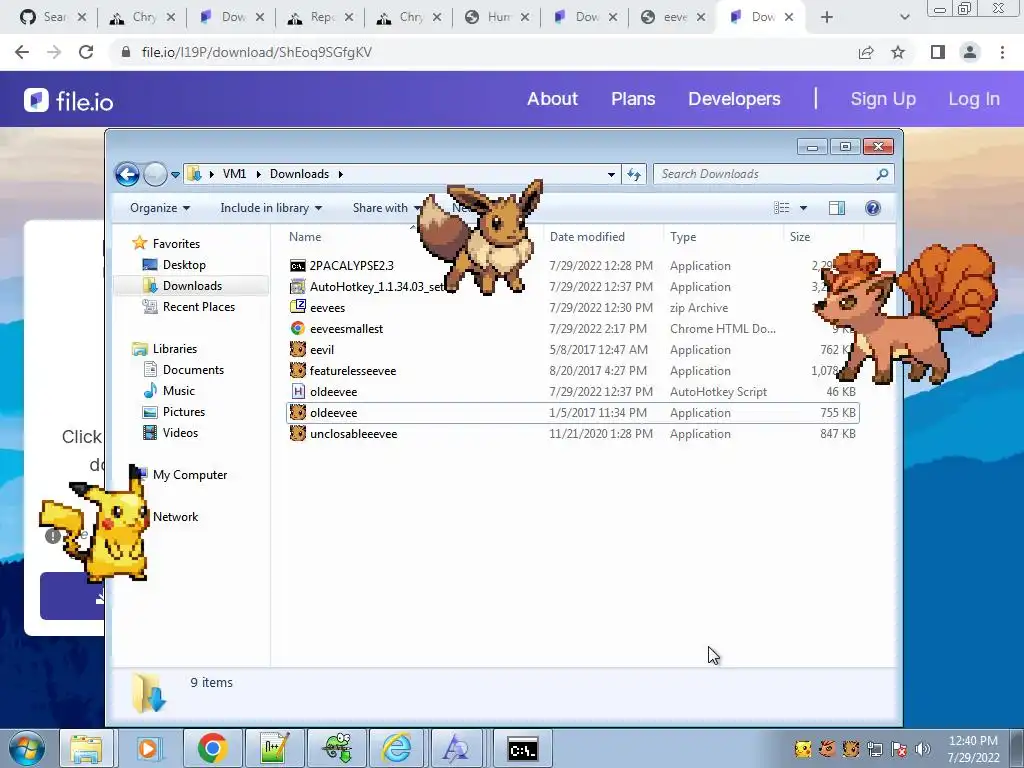1024x768 pixels.
Task: Open the view options dropdown arrow
Action: pyautogui.click(x=803, y=208)
